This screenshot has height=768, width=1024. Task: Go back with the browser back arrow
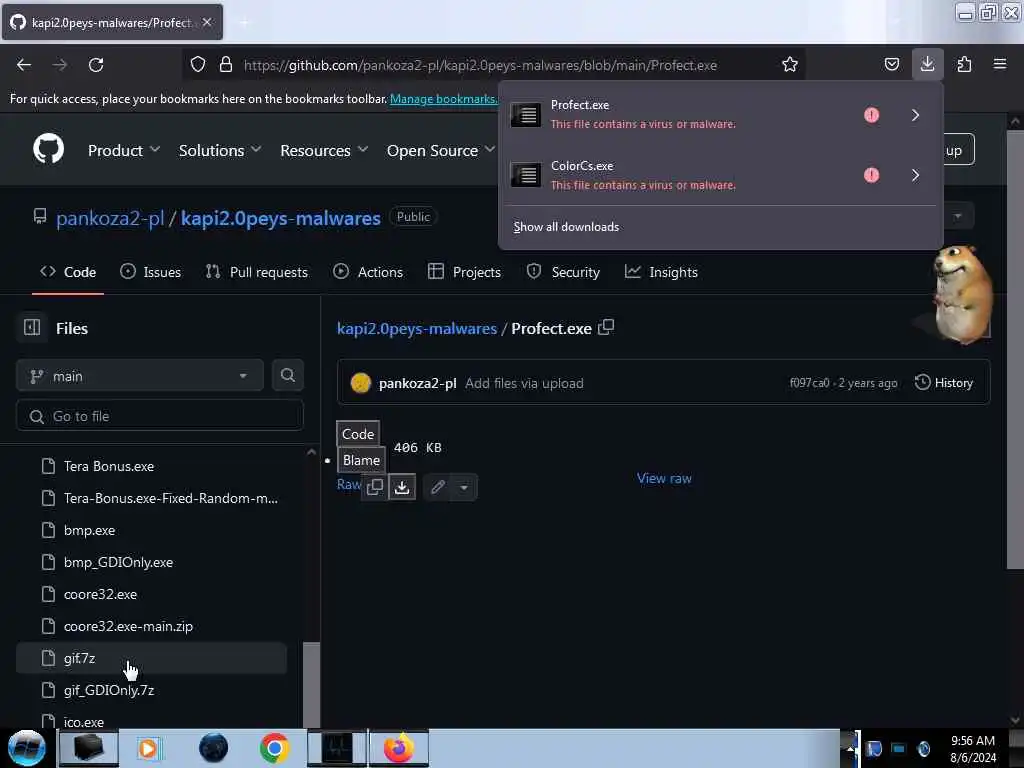tap(24, 65)
